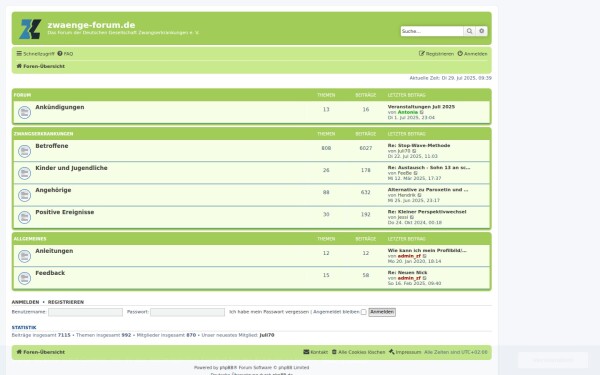Open newest member Juli70 profile
This screenshot has height=375, width=600.
[x=267, y=335]
